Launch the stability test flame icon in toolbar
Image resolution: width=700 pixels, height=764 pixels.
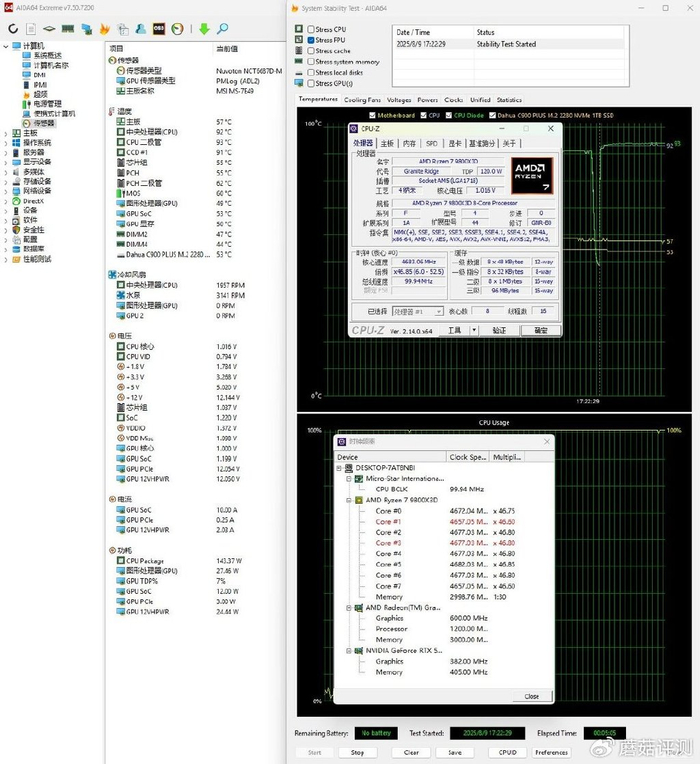click(x=105, y=29)
